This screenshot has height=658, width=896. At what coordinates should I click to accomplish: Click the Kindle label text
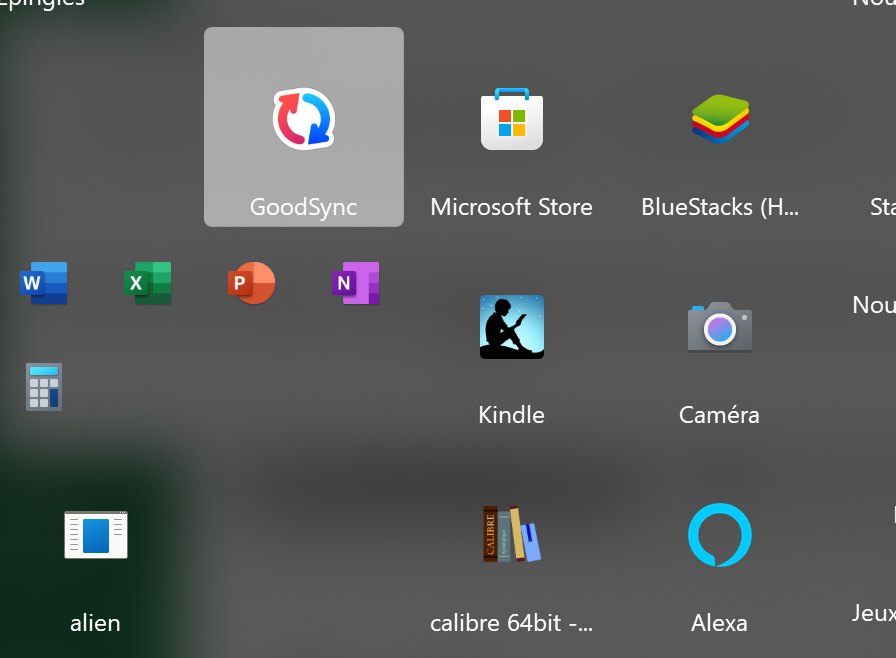pyautogui.click(x=511, y=415)
